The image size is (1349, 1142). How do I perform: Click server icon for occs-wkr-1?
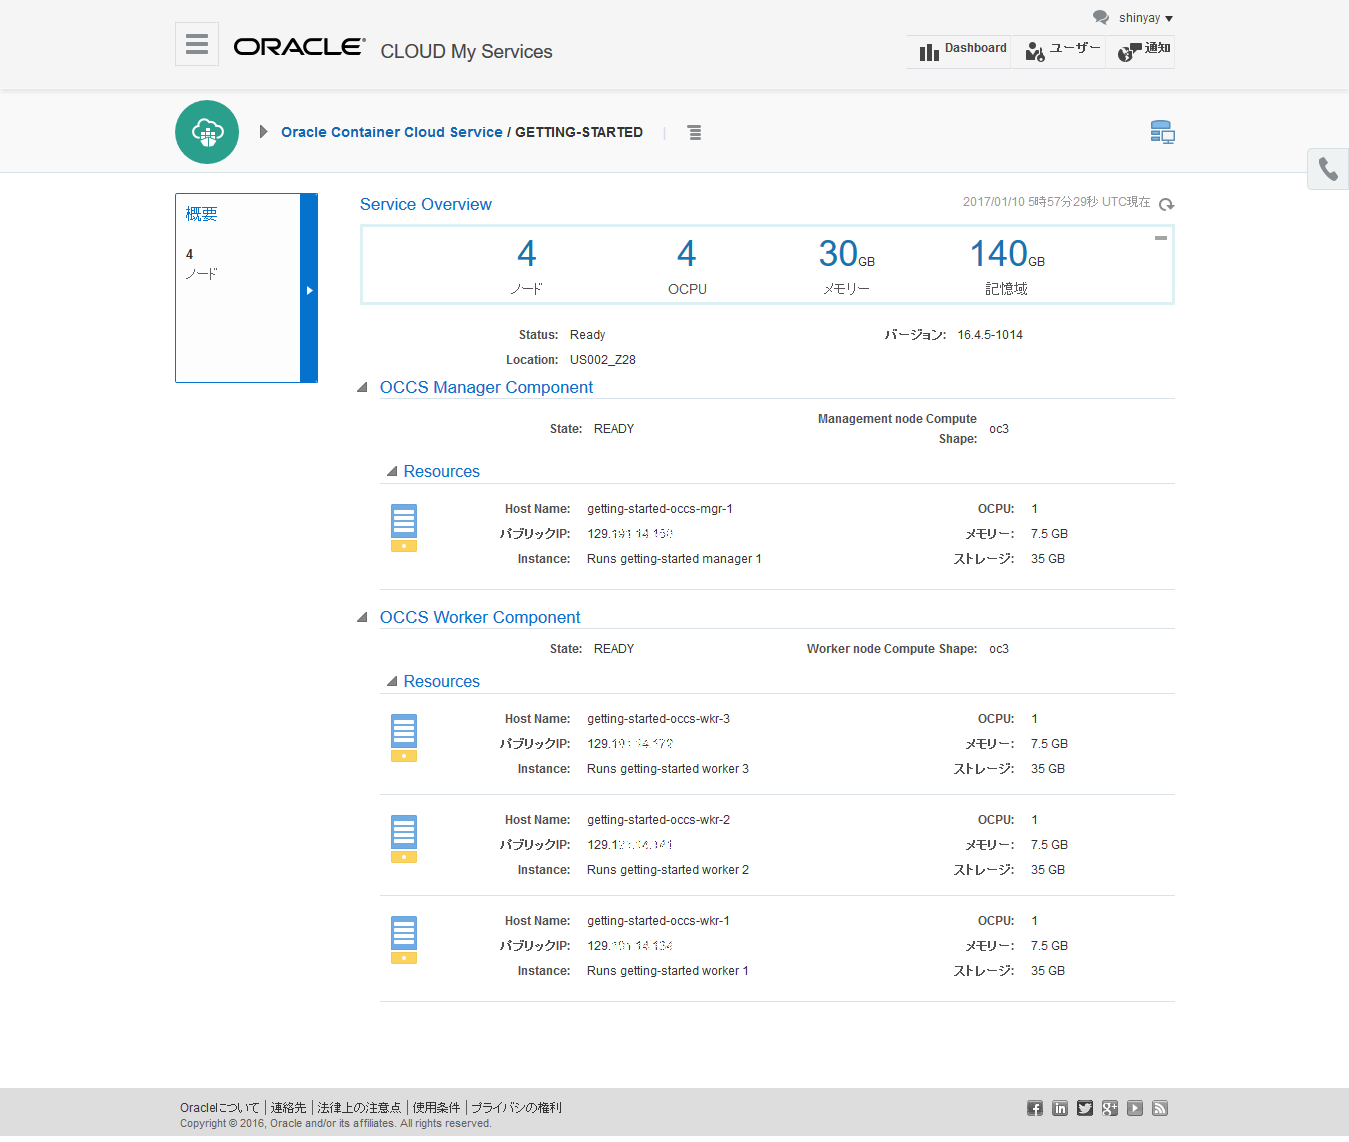(404, 940)
